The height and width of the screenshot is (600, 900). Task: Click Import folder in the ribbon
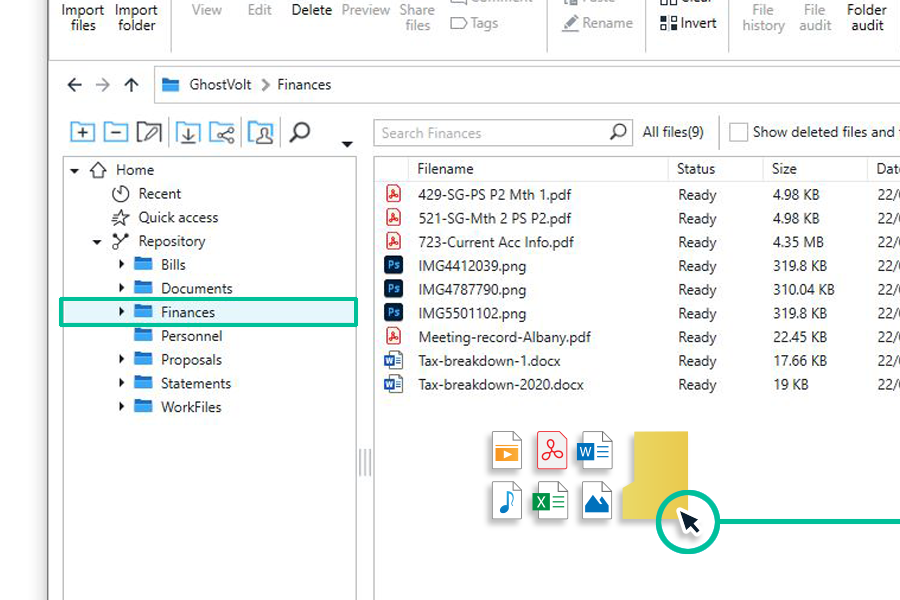pos(136,17)
